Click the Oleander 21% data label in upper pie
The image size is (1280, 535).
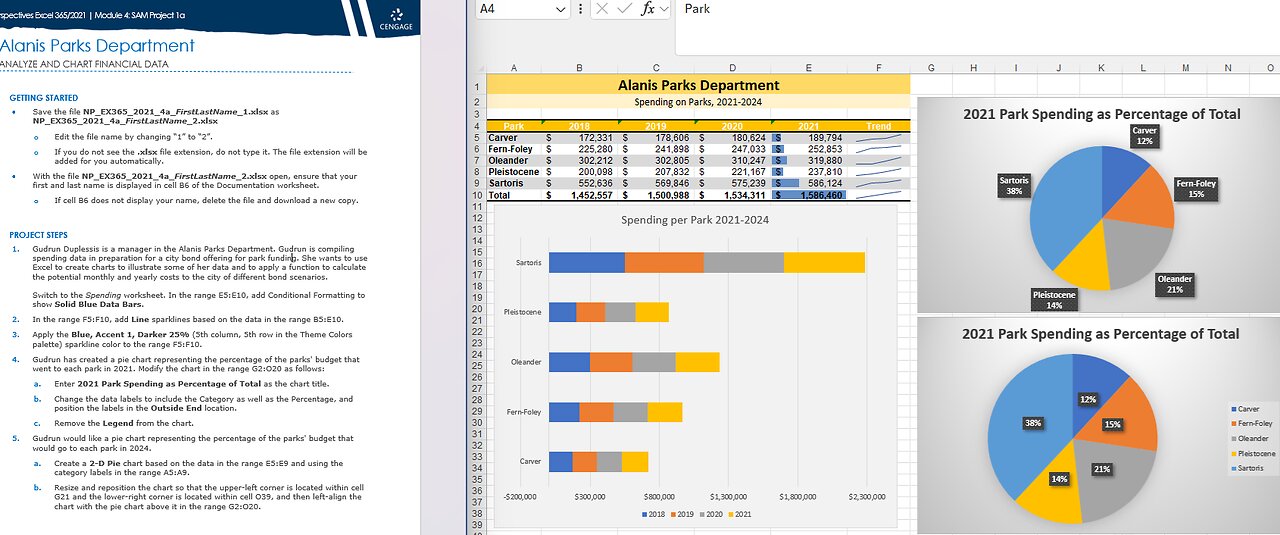[x=1175, y=284]
